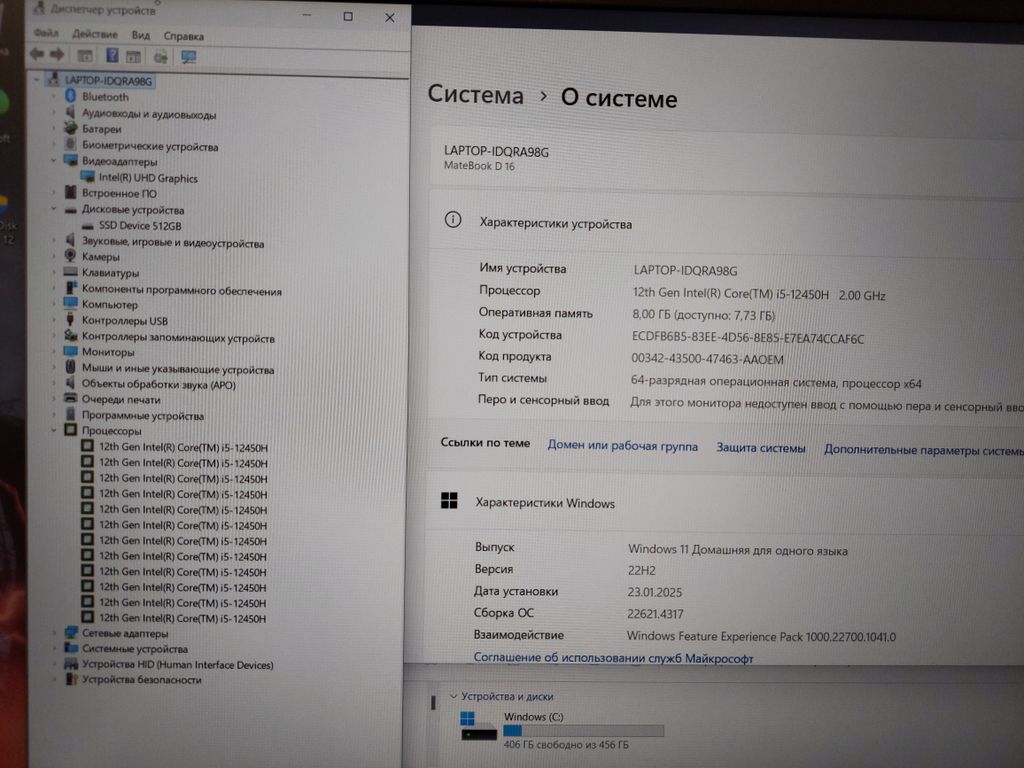This screenshot has width=1024, height=768.
Task: Click the Windows 11 Домашняя для одного языка value
Action: pyautogui.click(x=738, y=551)
